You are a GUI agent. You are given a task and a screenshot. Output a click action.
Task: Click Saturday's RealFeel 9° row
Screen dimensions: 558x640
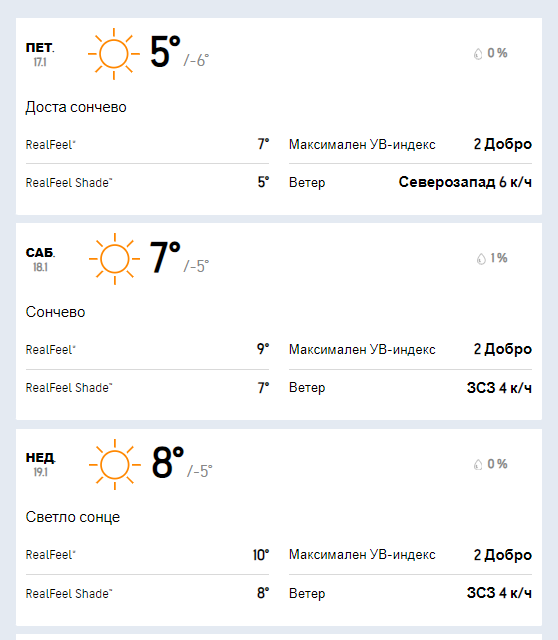(147, 349)
